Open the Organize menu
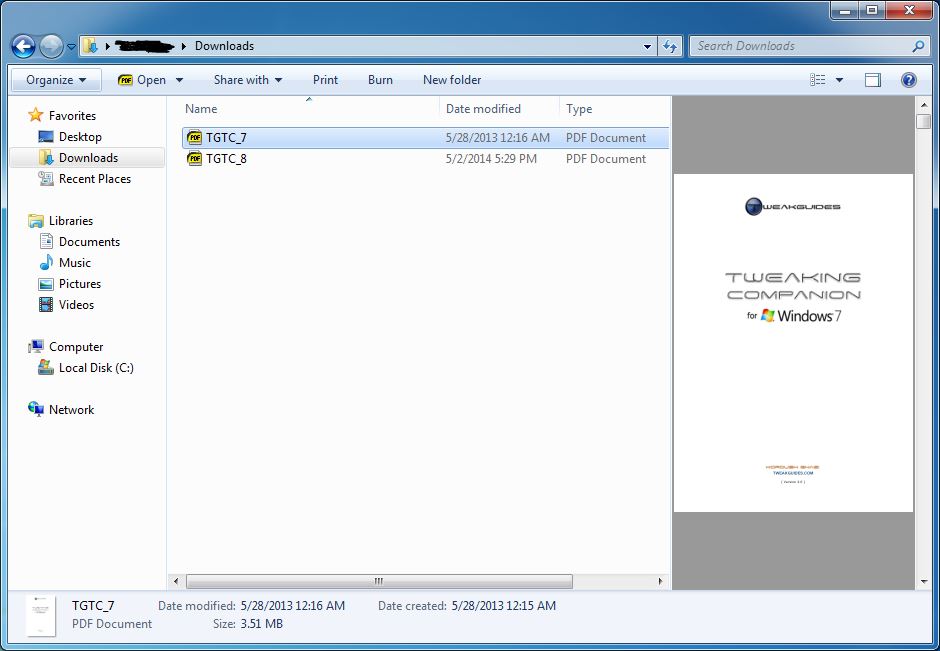 tap(56, 80)
